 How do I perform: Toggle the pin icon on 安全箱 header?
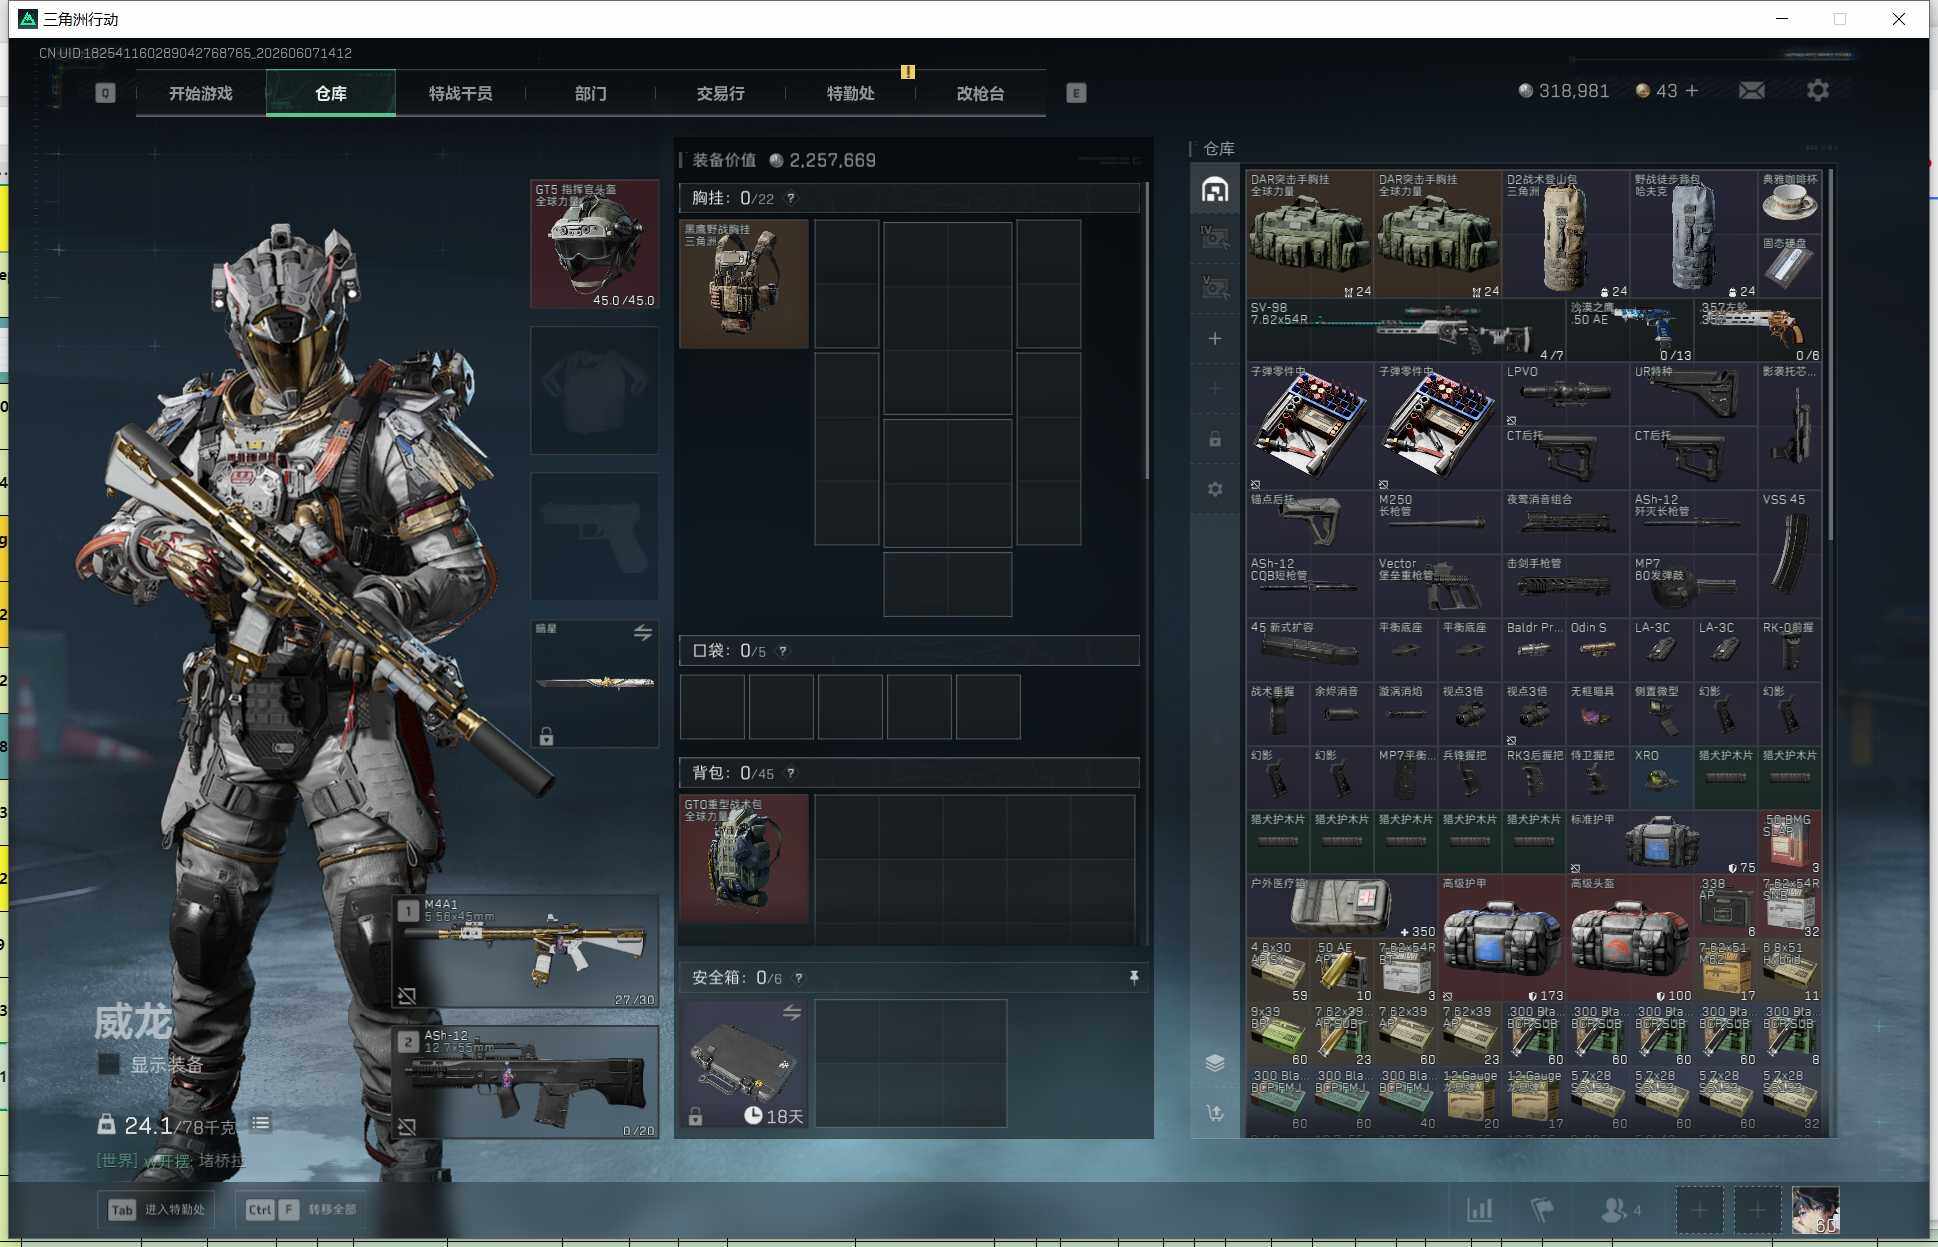[x=1134, y=977]
